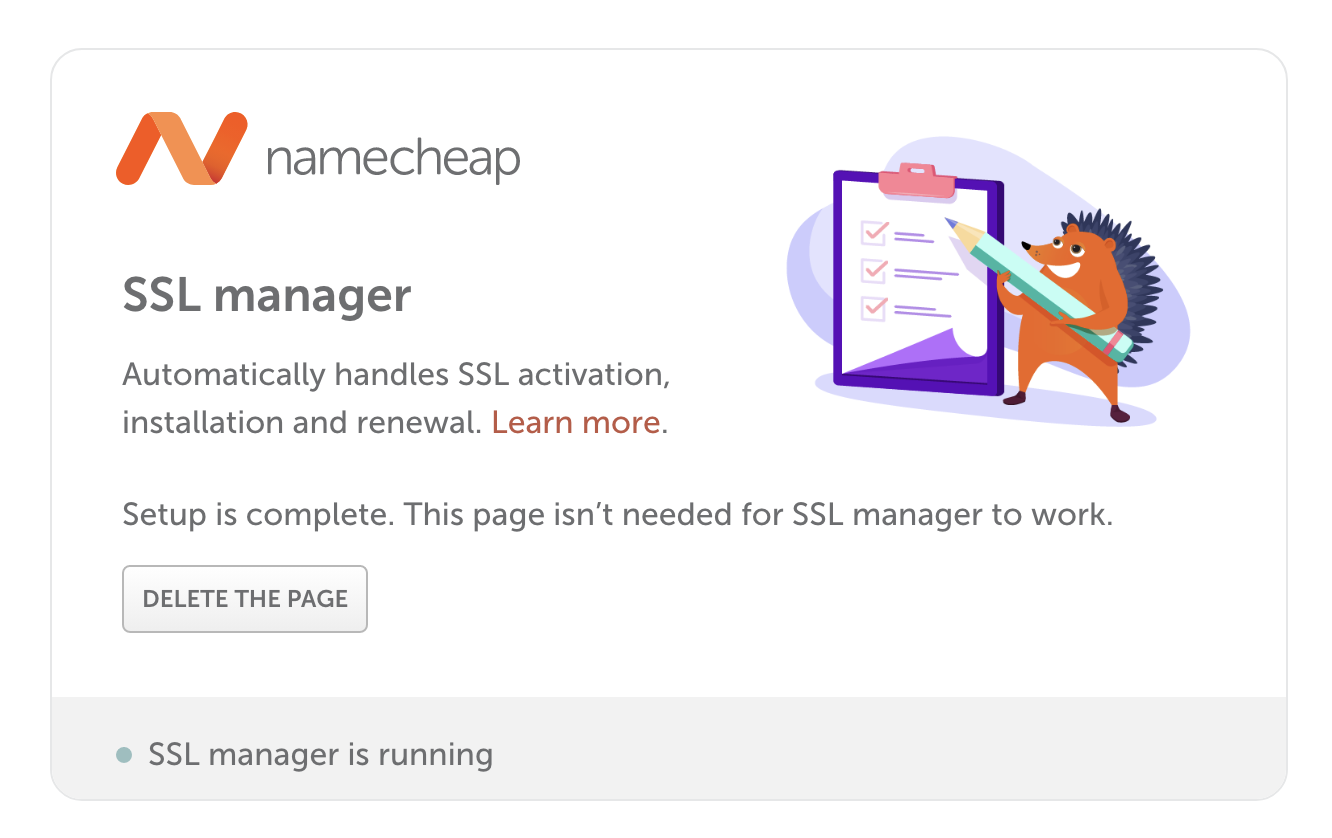Click the "Setup is complete" message text

pyautogui.click(x=617, y=516)
